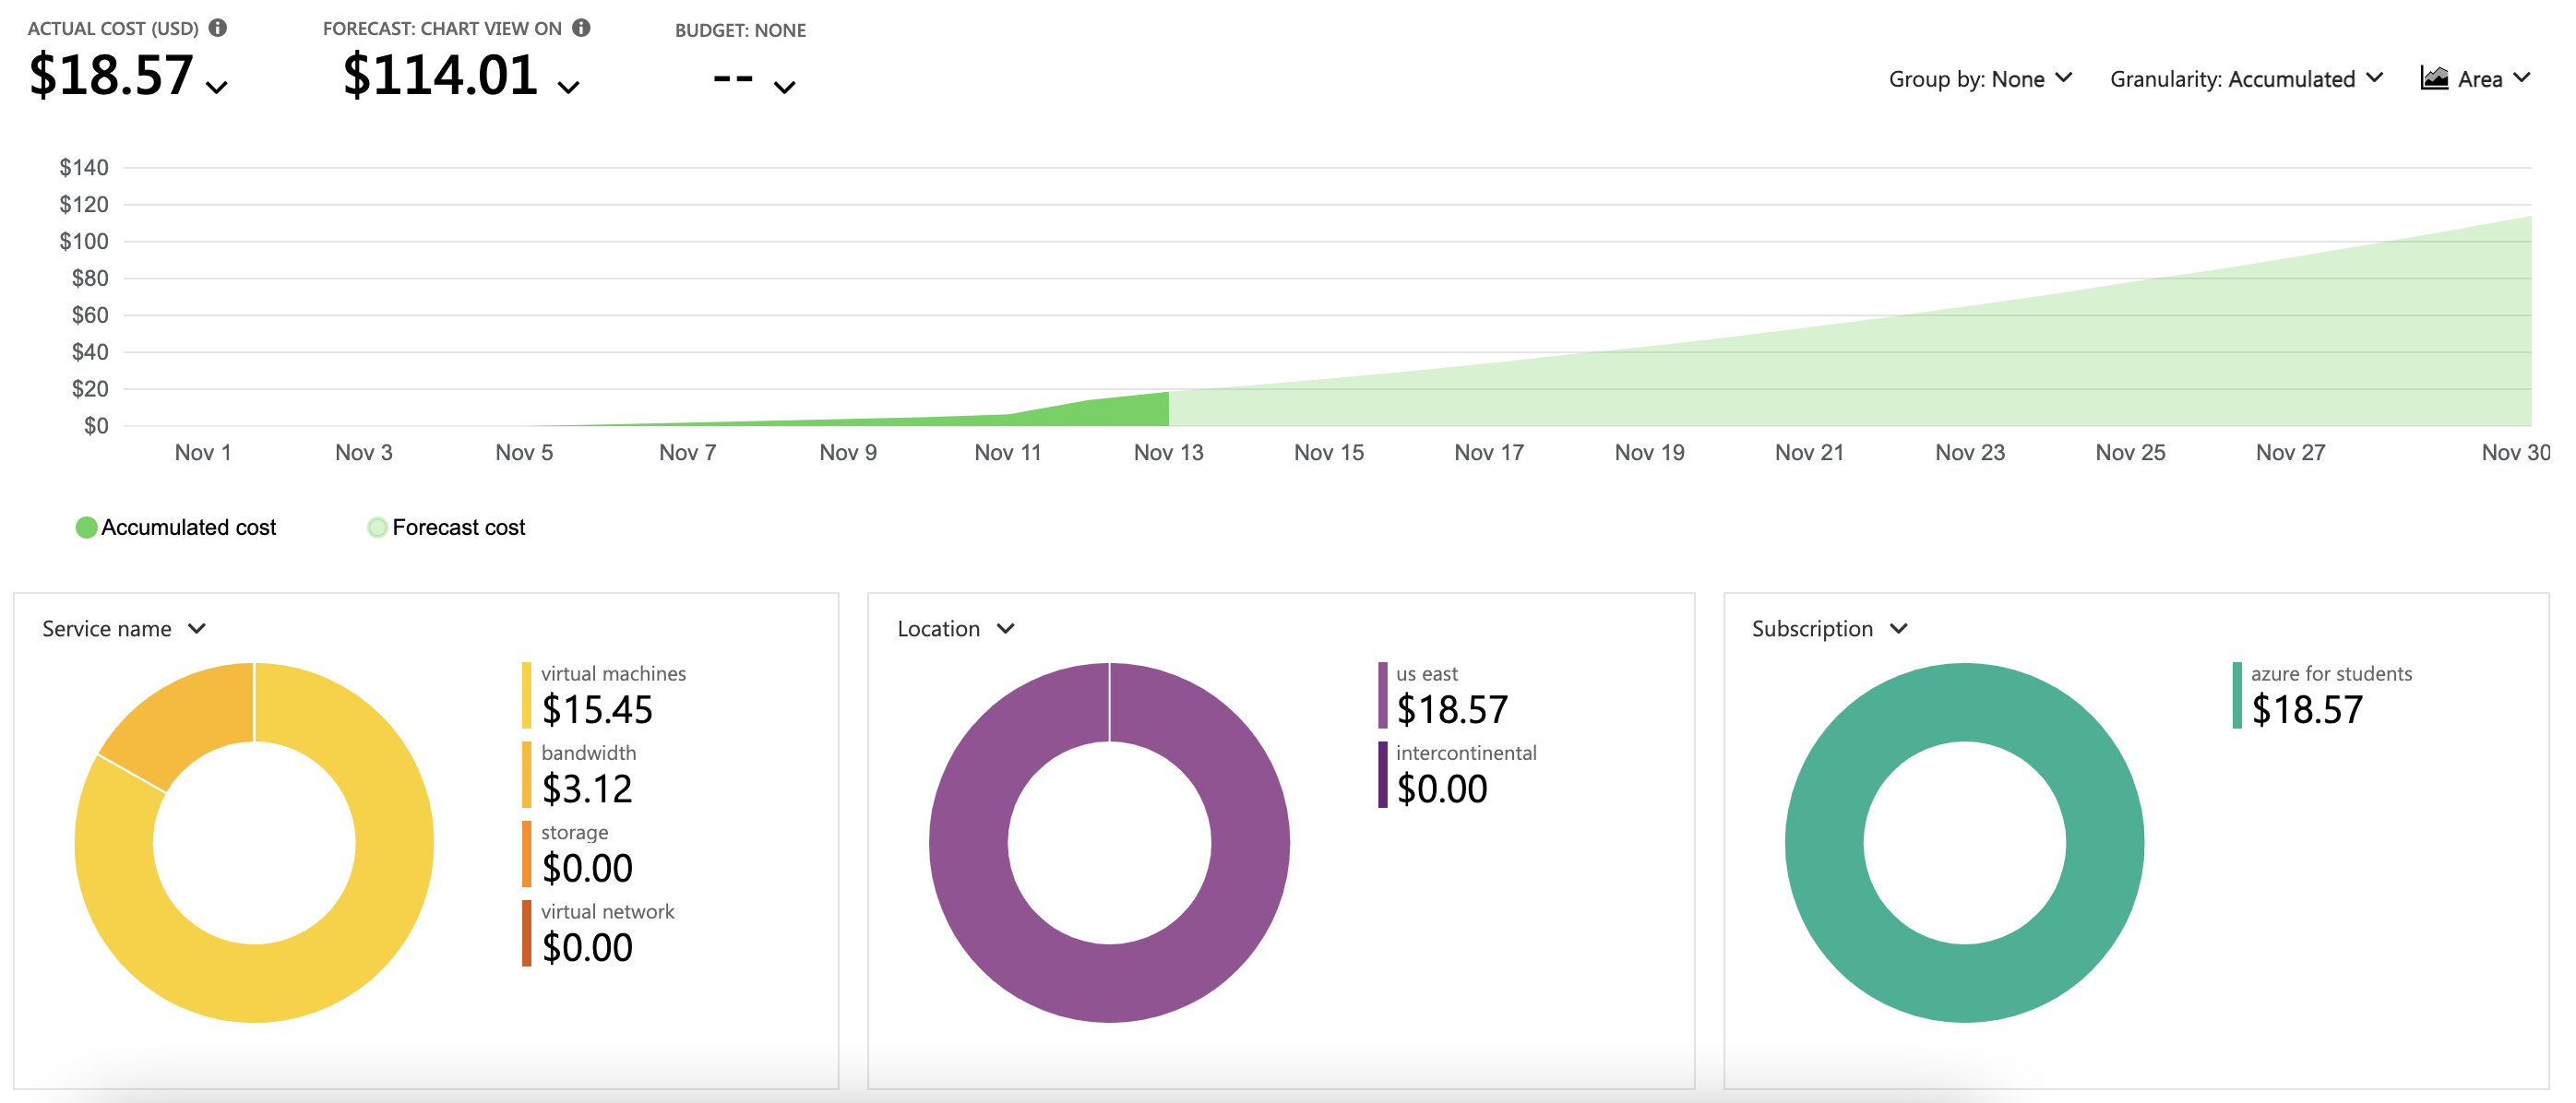Image resolution: width=2576 pixels, height=1103 pixels.
Task: Expand the $18.57 actual cost chevron
Action: point(216,87)
